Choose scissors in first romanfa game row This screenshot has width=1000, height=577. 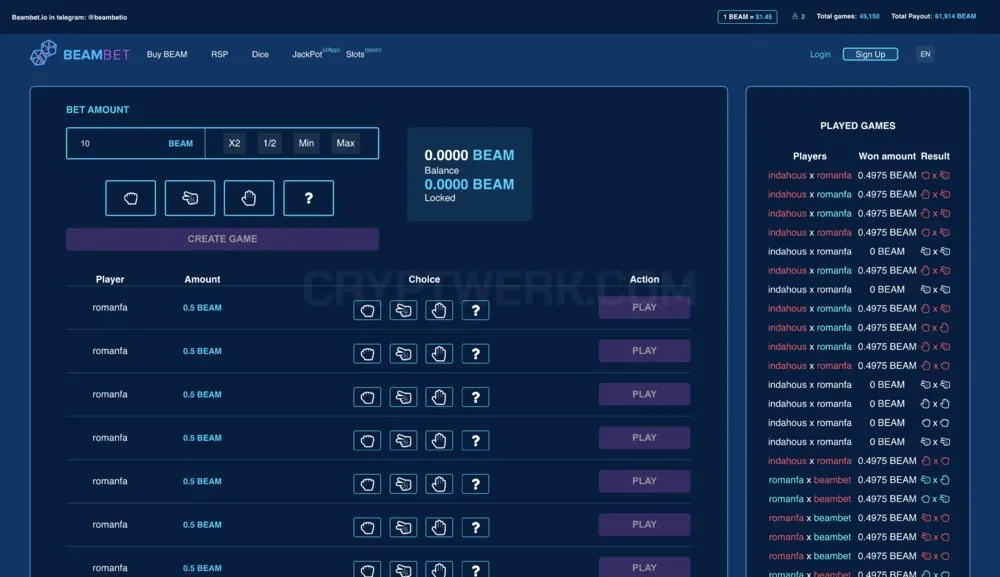(403, 310)
